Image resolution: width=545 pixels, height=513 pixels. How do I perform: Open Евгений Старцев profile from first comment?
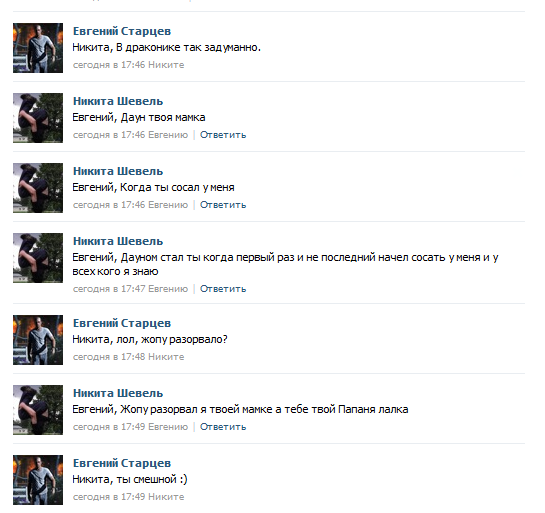coord(122,31)
